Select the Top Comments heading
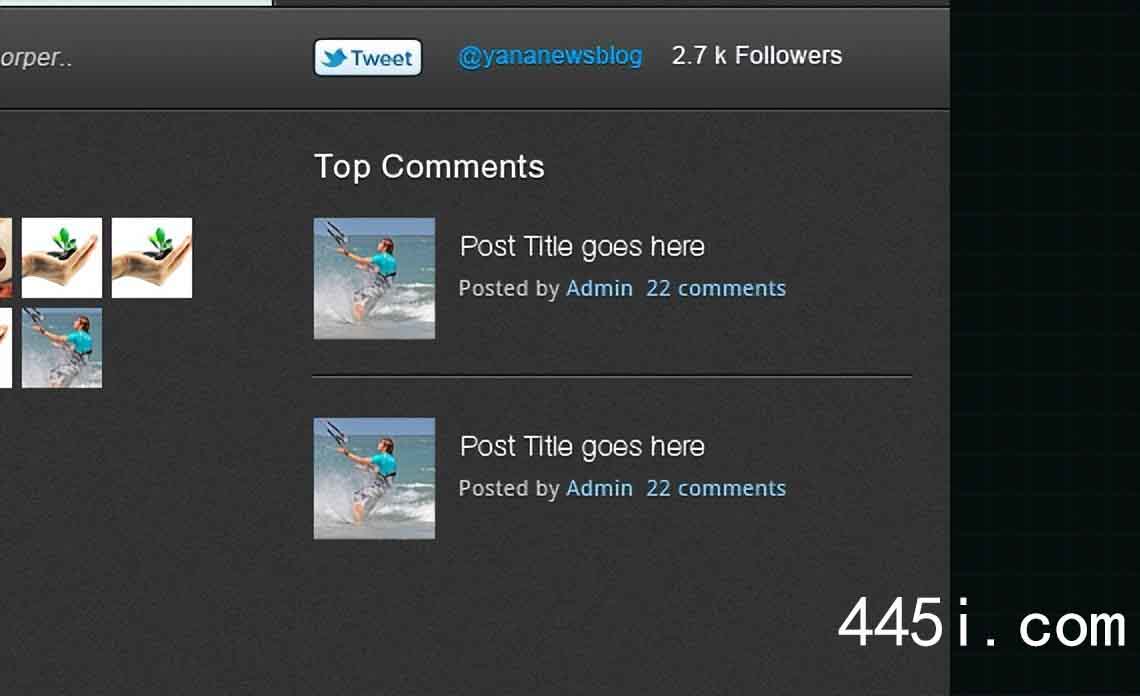This screenshot has height=696, width=1140. click(x=429, y=167)
